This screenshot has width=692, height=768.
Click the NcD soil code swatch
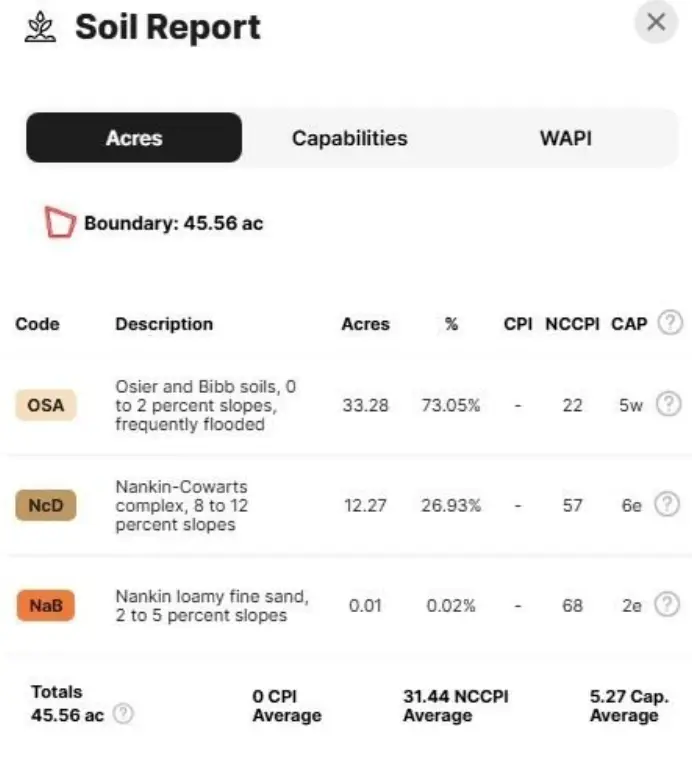[x=46, y=505]
